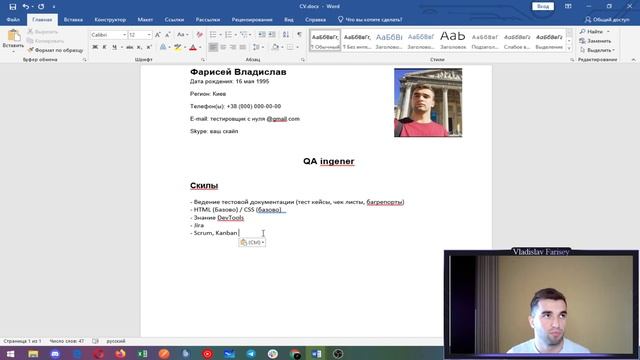This screenshot has width=640, height=360.
Task: Open the multilevel list dropdown
Action: coord(250,35)
